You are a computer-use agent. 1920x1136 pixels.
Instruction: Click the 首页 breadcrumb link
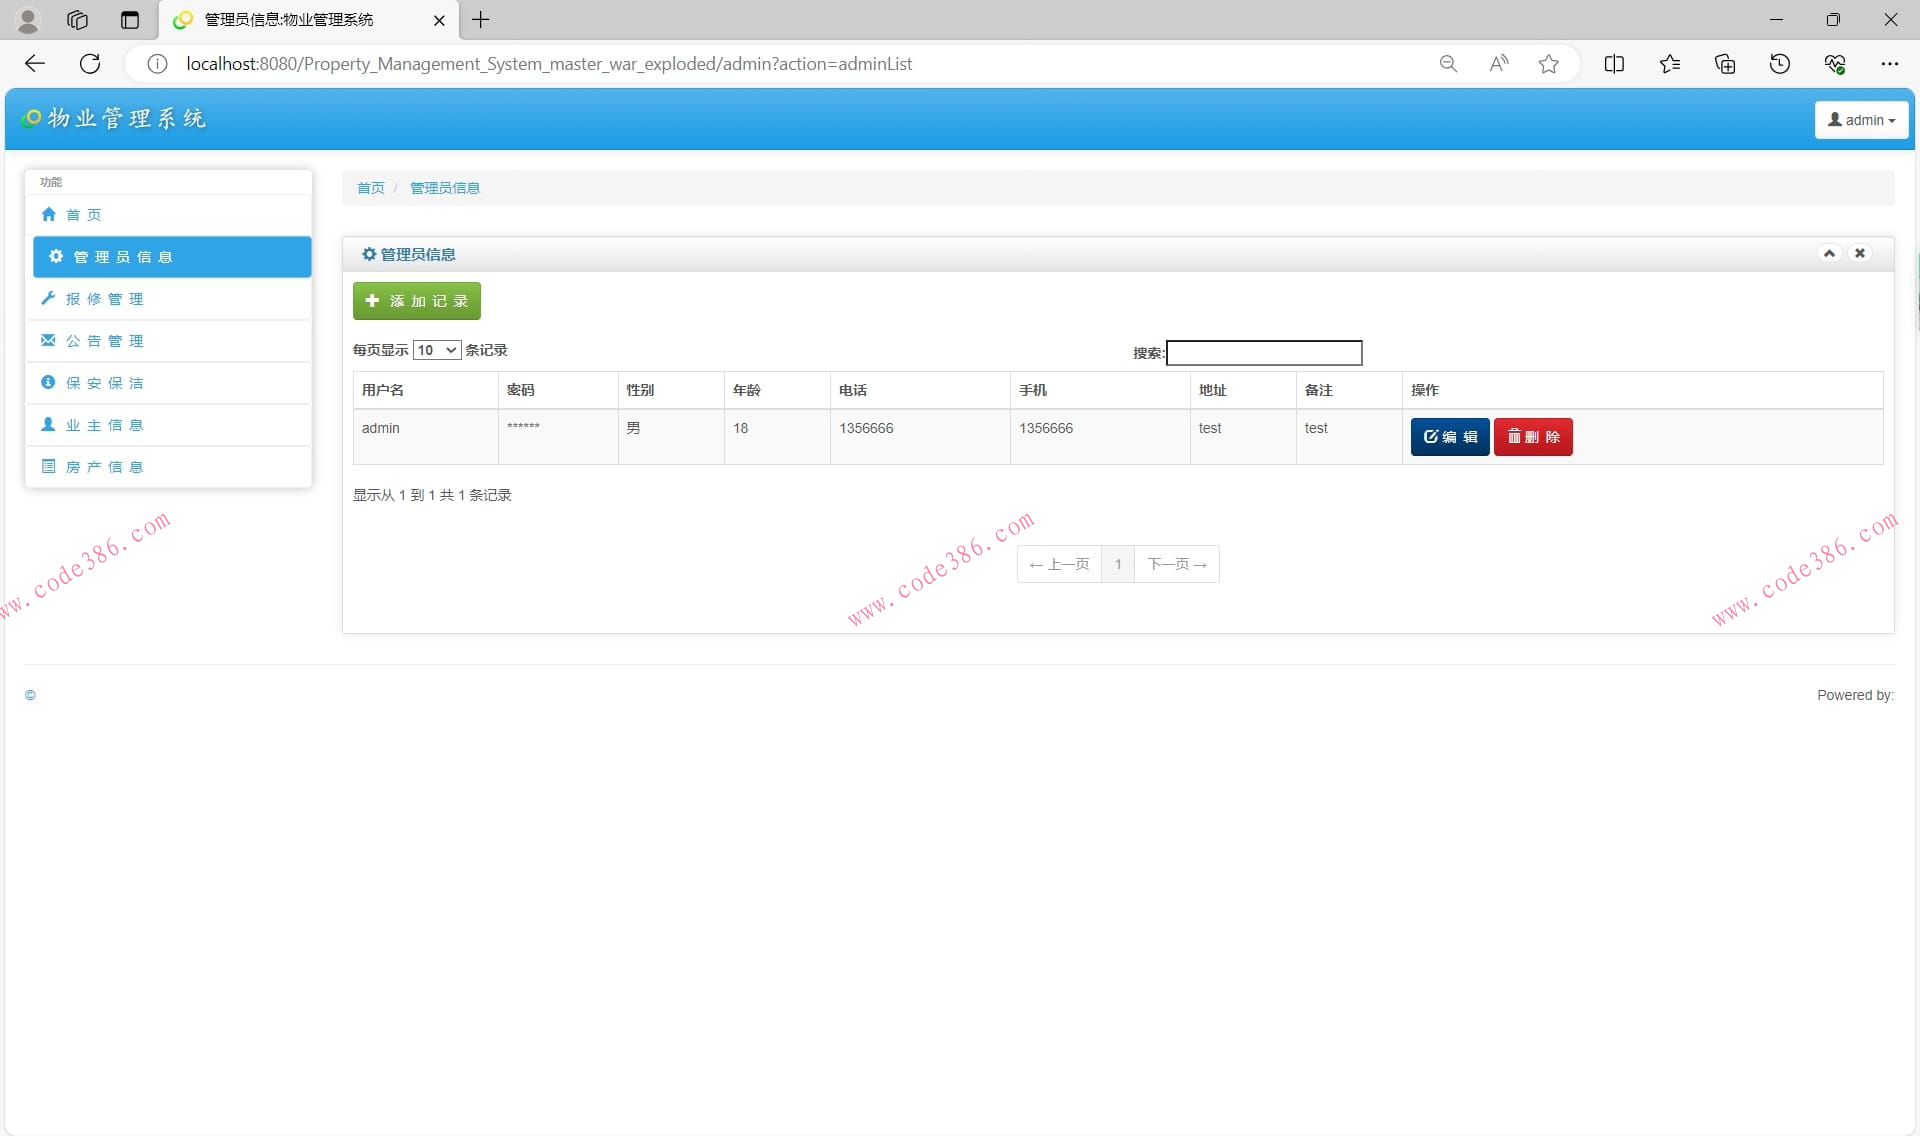click(370, 188)
